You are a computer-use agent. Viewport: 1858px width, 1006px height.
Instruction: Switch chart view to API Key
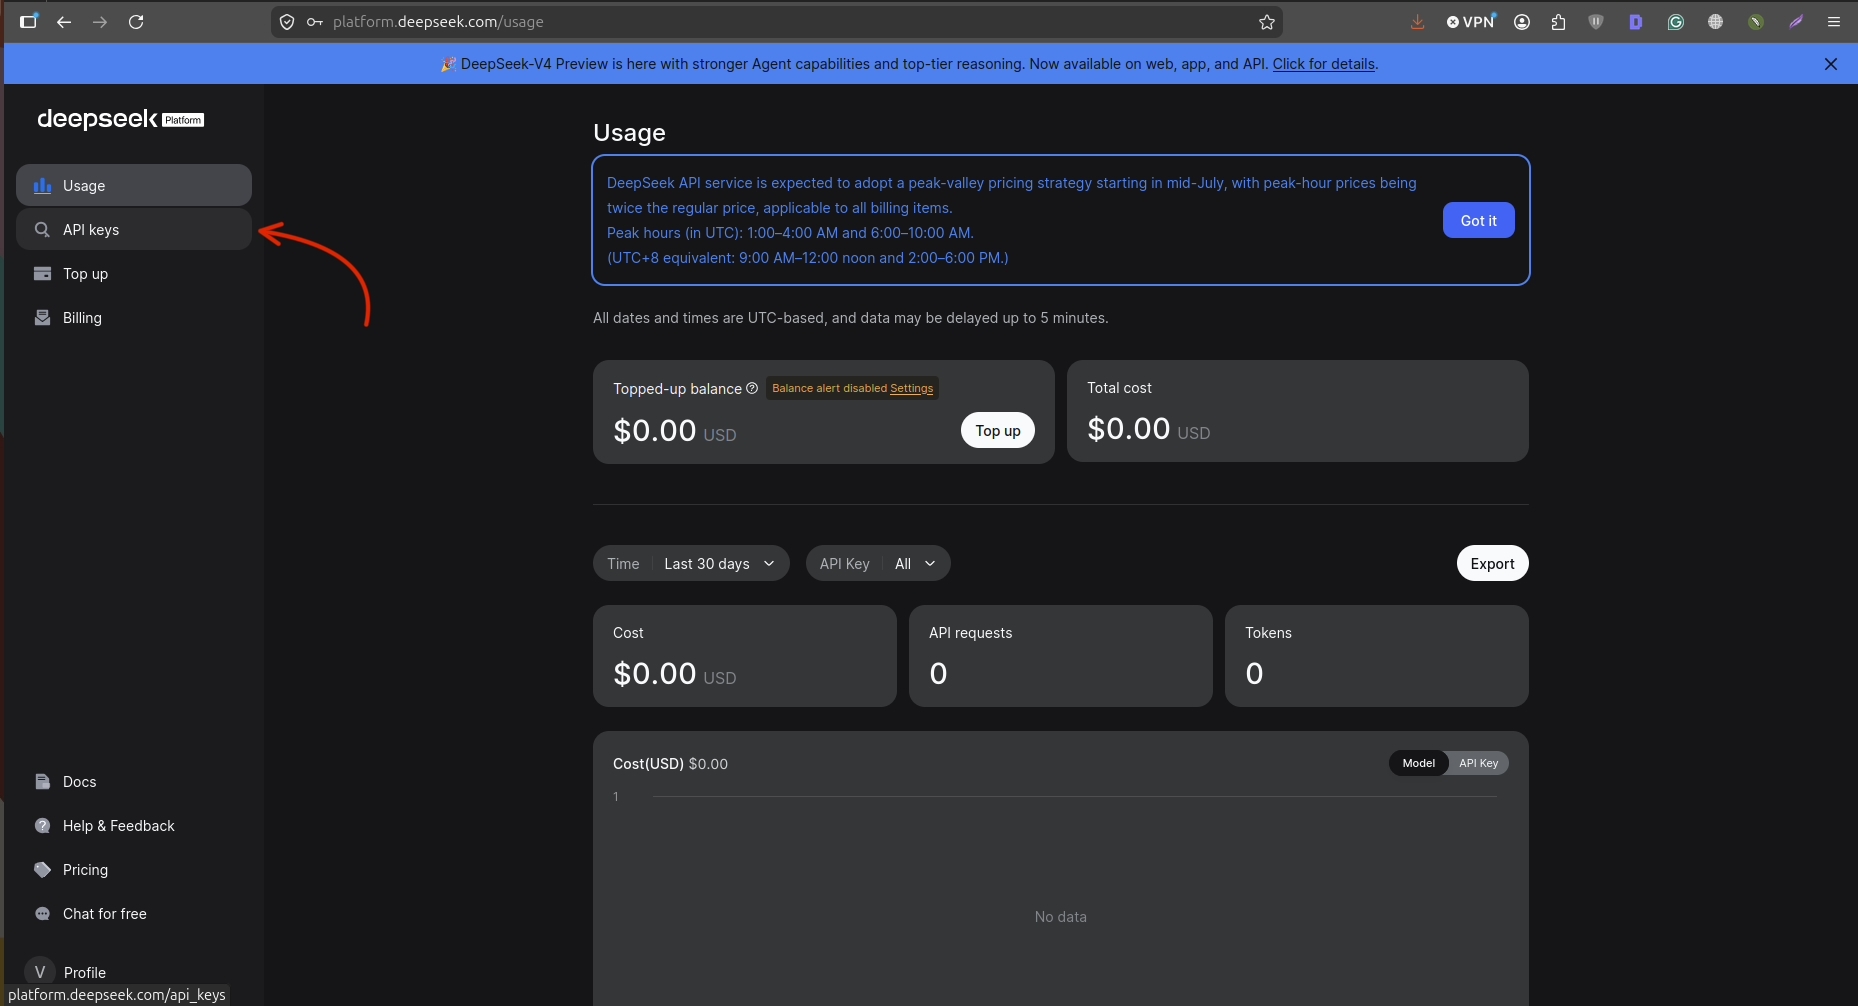click(x=1478, y=763)
